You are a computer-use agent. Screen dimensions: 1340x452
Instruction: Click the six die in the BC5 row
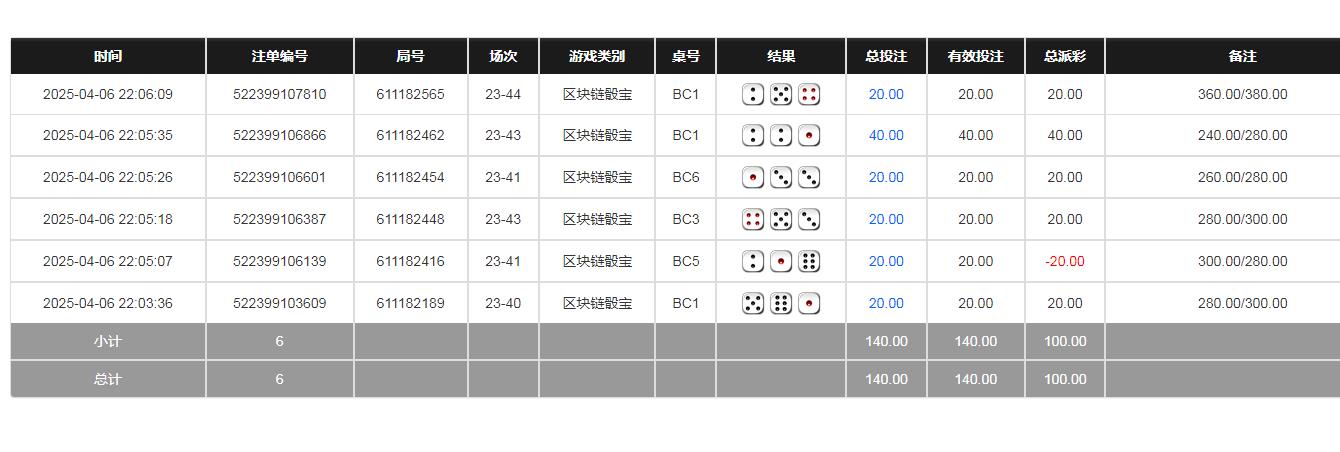(809, 262)
